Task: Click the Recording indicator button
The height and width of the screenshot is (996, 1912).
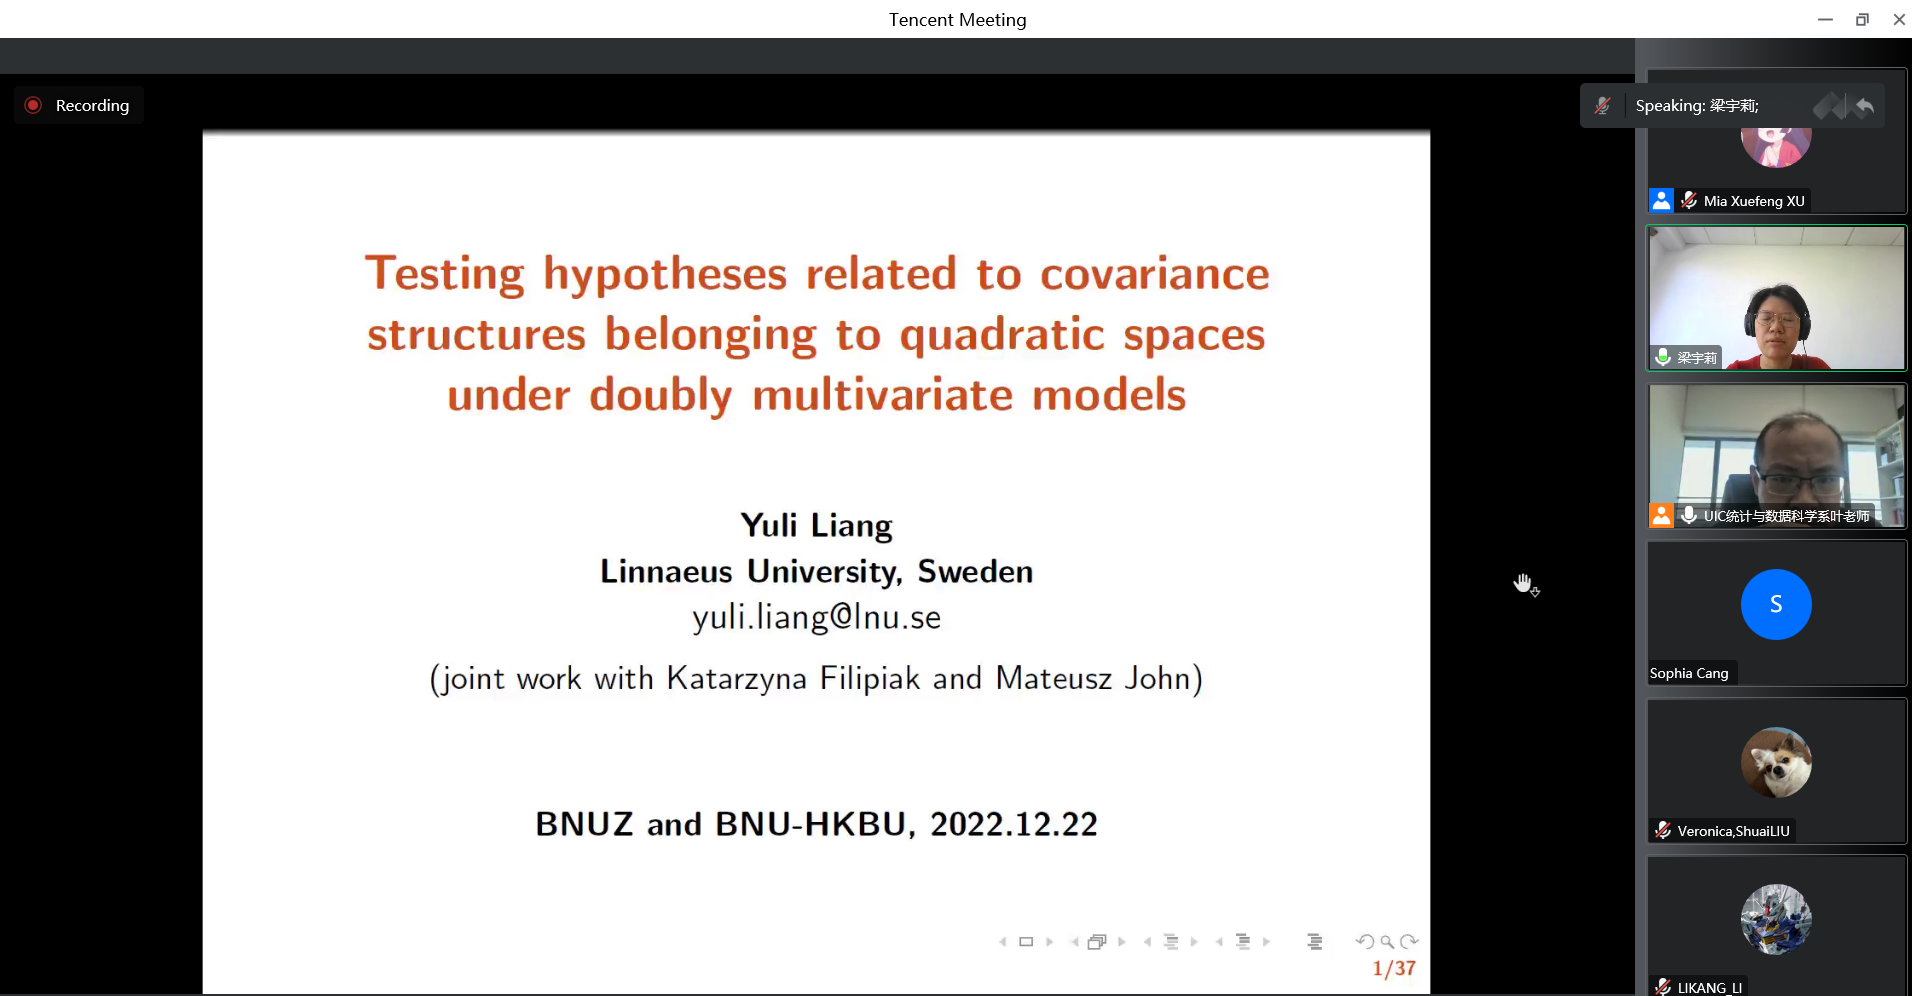Action: 78,105
